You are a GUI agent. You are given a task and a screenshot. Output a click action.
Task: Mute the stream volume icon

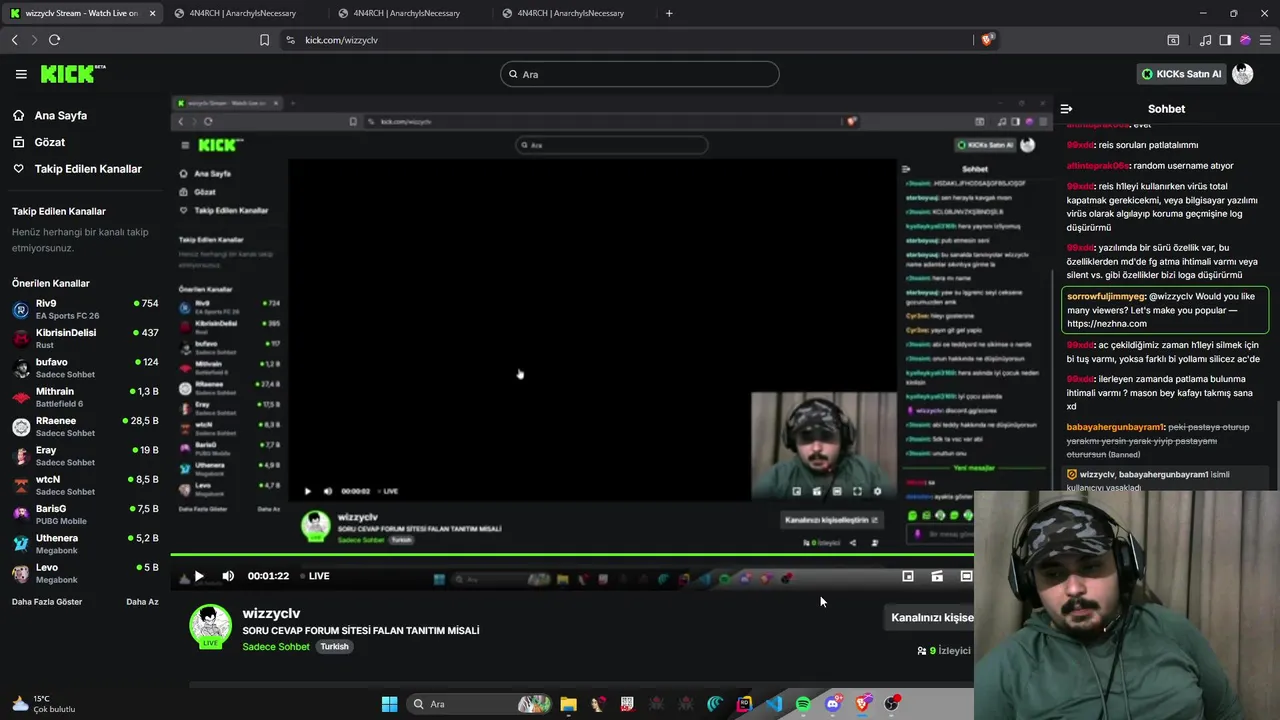pyautogui.click(x=228, y=576)
